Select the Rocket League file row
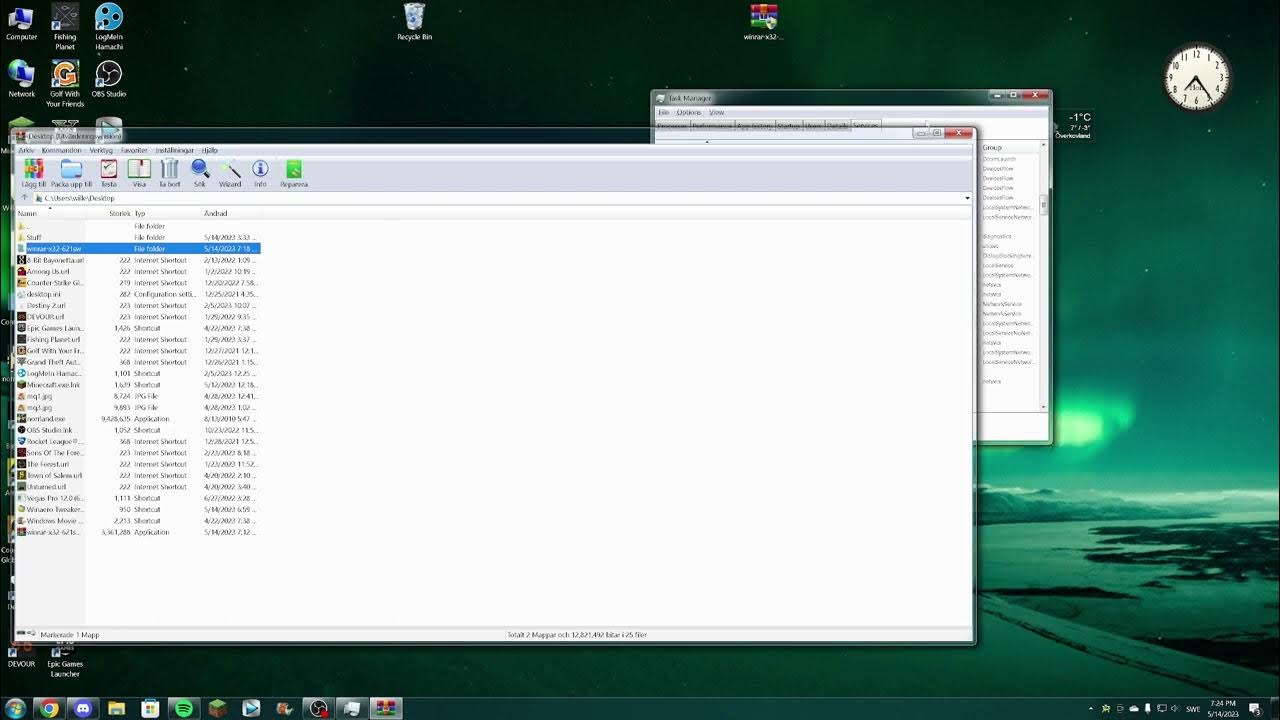This screenshot has height=720, width=1280. click(138, 441)
